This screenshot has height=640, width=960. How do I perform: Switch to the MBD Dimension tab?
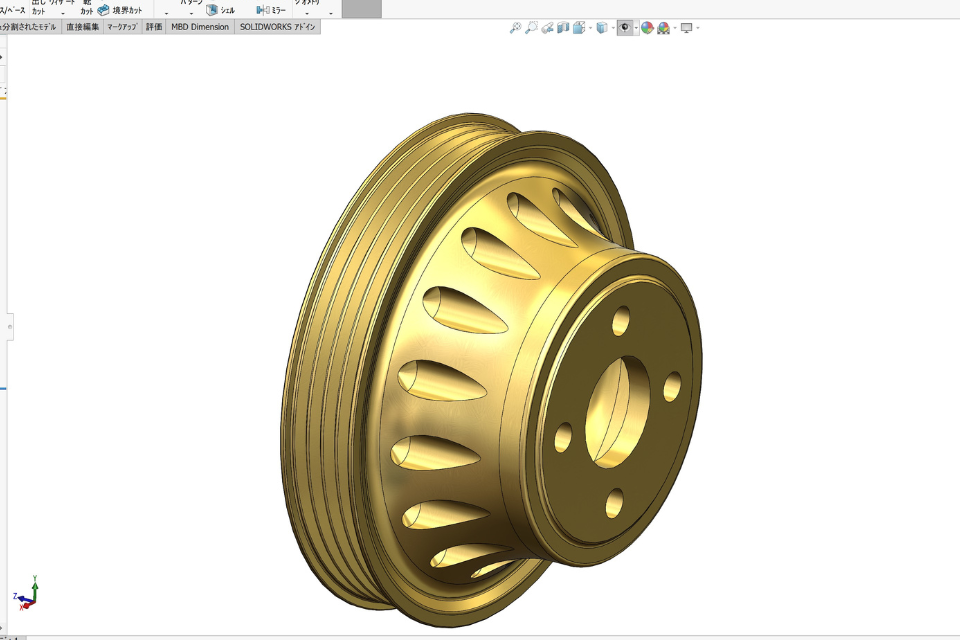pos(200,27)
